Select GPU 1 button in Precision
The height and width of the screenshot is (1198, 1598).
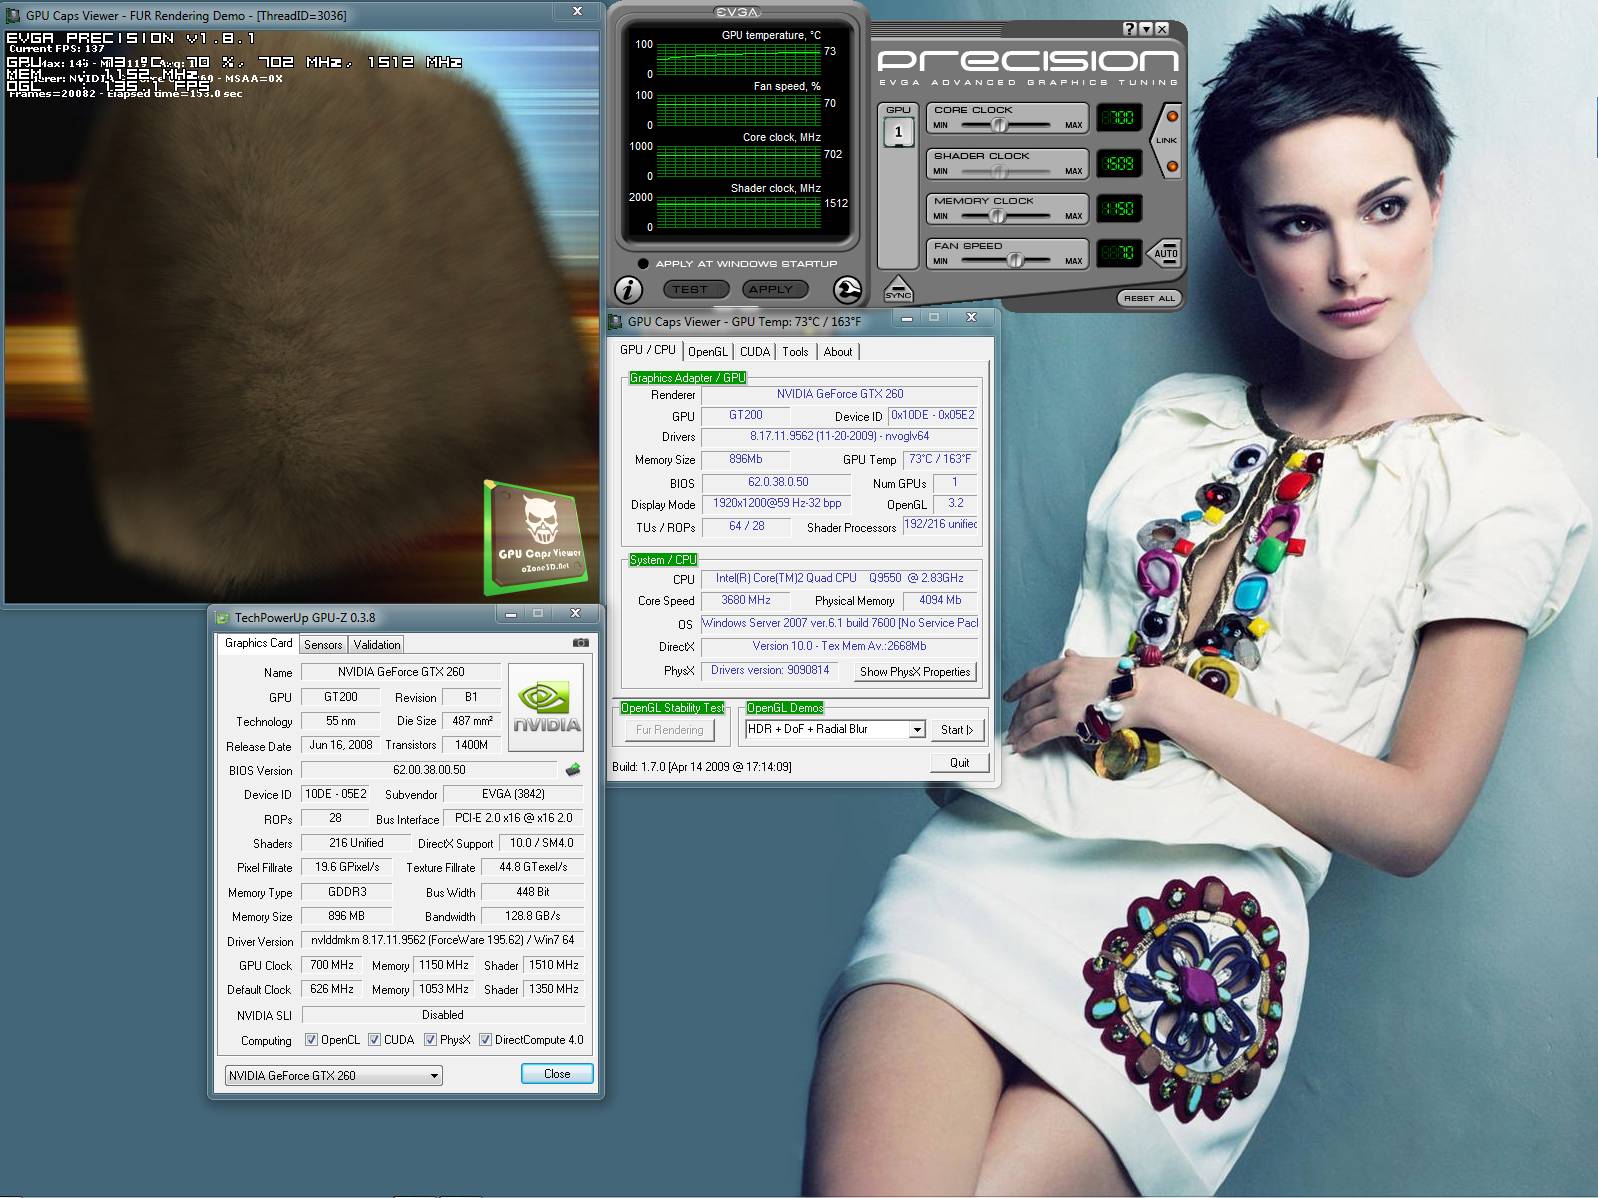pos(898,131)
